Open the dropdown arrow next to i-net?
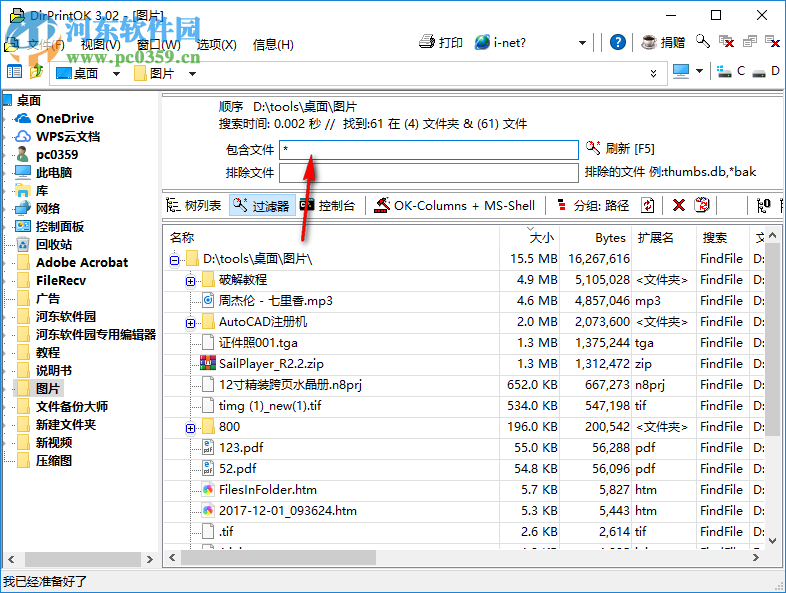Image resolution: width=786 pixels, height=593 pixels. 582,43
